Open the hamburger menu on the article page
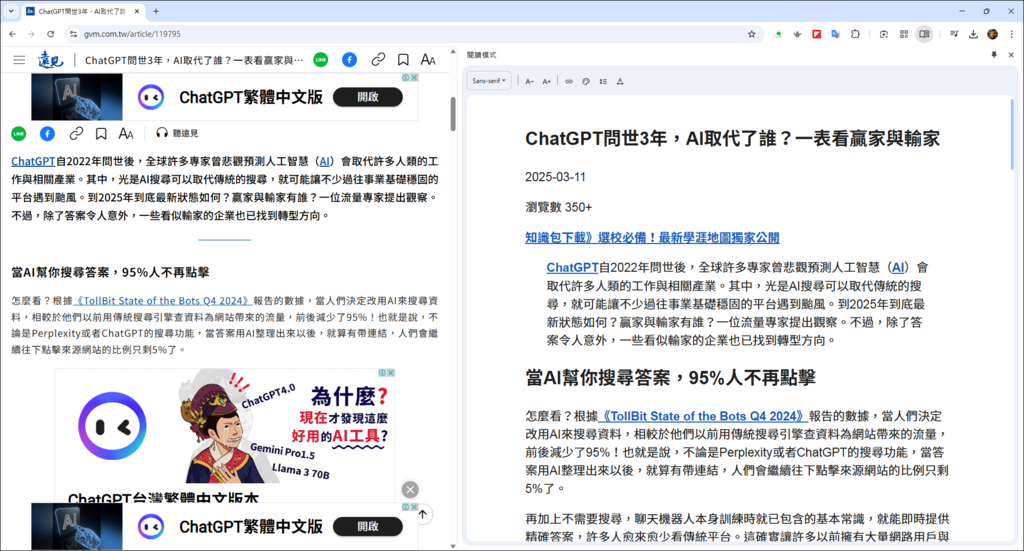1024x551 pixels. [x=19, y=60]
